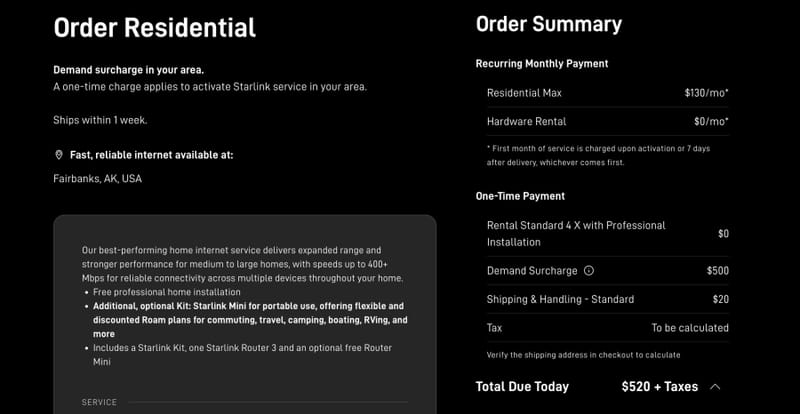This screenshot has width=800, height=414.
Task: Click the Shipping & Handling - Standard row
Action: click(608, 299)
